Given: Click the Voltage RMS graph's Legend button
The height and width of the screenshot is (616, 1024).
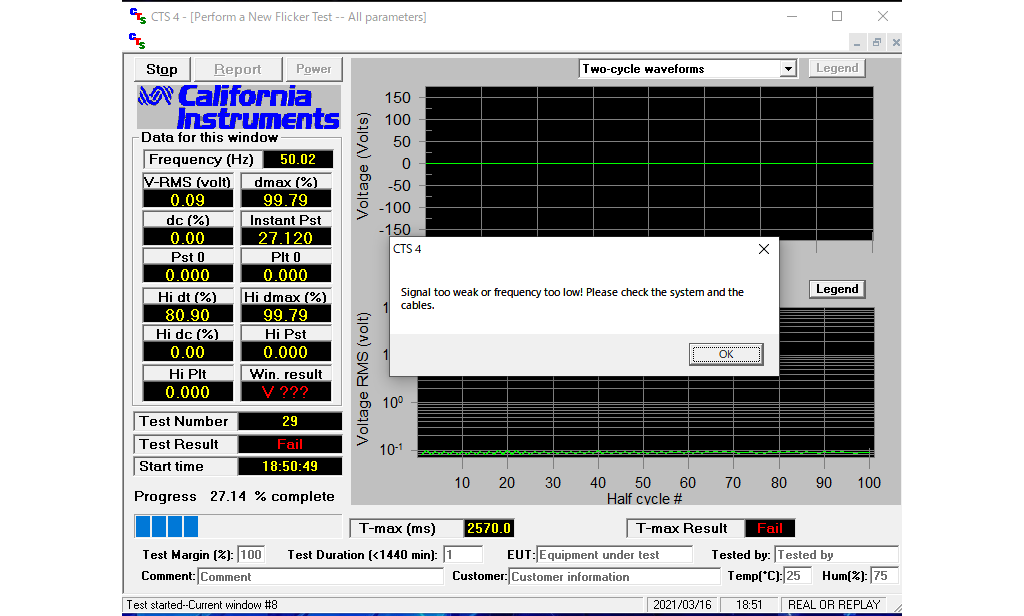Looking at the screenshot, I should [x=837, y=289].
